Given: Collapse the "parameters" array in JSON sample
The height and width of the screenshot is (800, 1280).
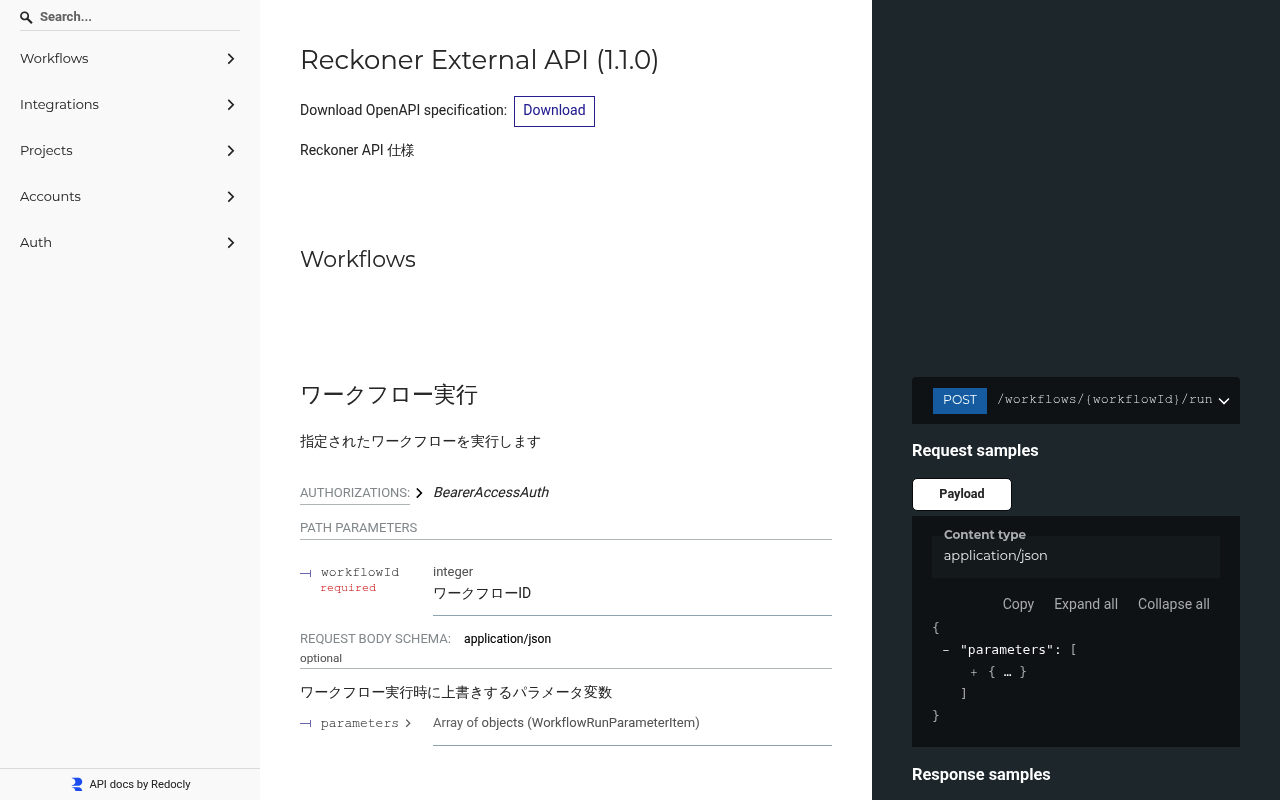Looking at the screenshot, I should pyautogui.click(x=946, y=650).
